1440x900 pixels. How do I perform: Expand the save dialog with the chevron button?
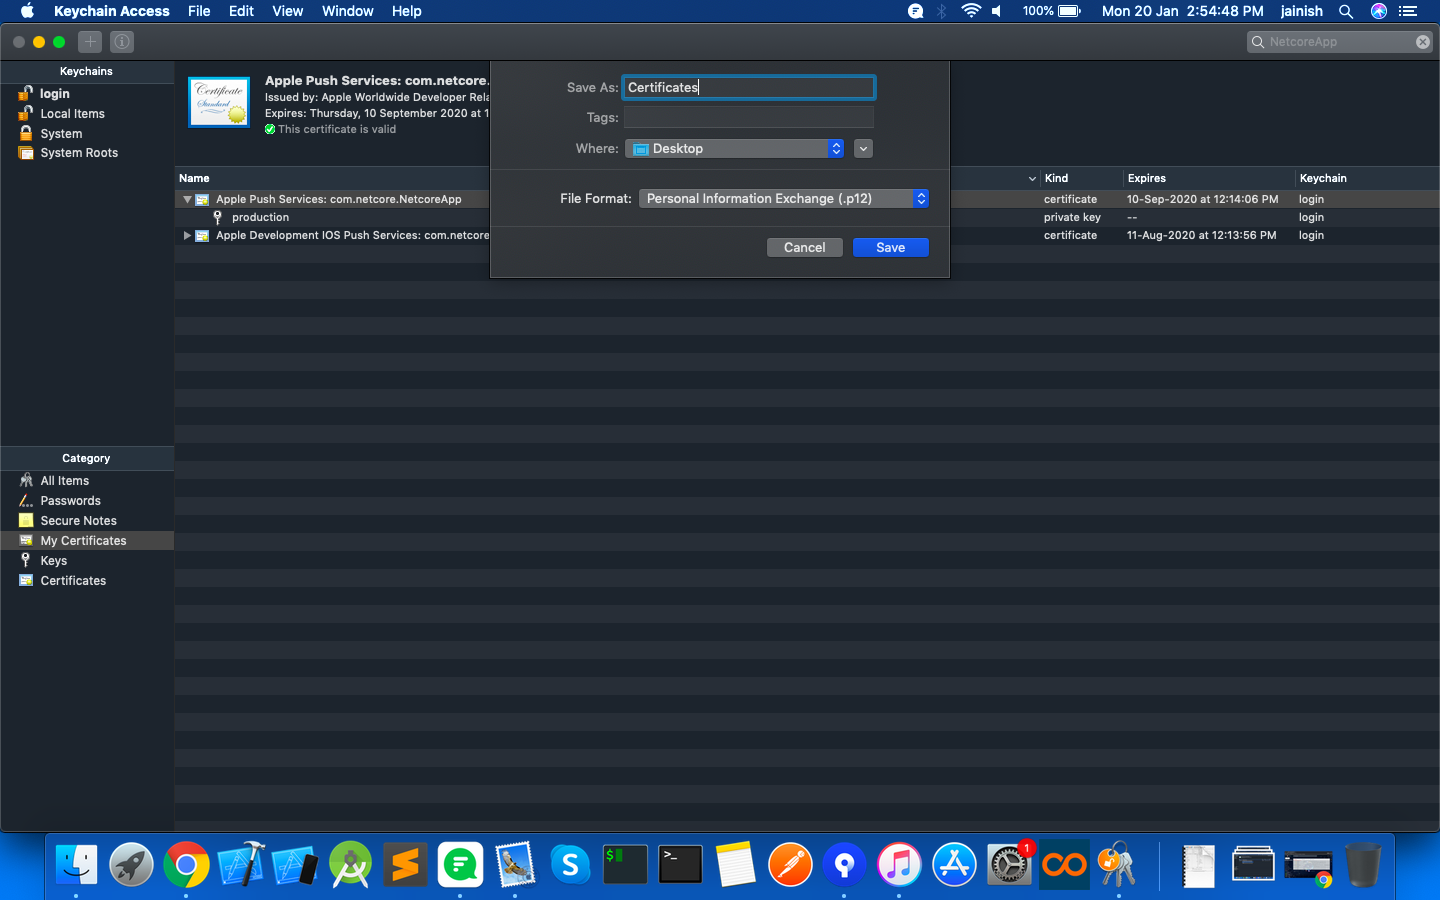[x=864, y=149]
